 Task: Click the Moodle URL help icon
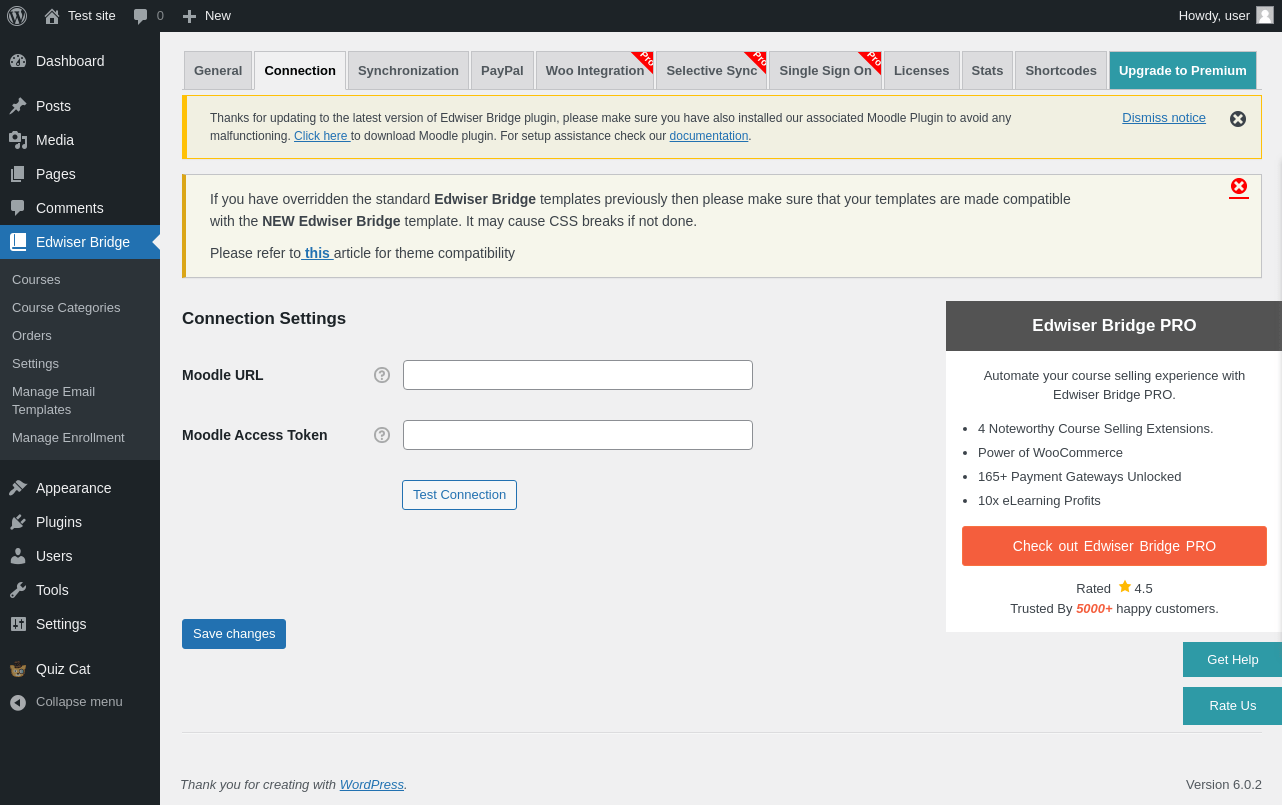pyautogui.click(x=382, y=375)
